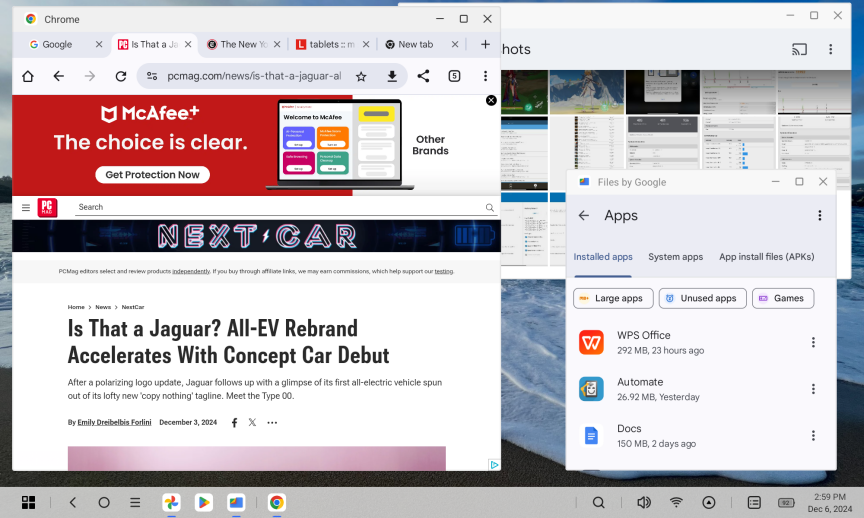Open the News breadcrumb link

pyautogui.click(x=103, y=307)
